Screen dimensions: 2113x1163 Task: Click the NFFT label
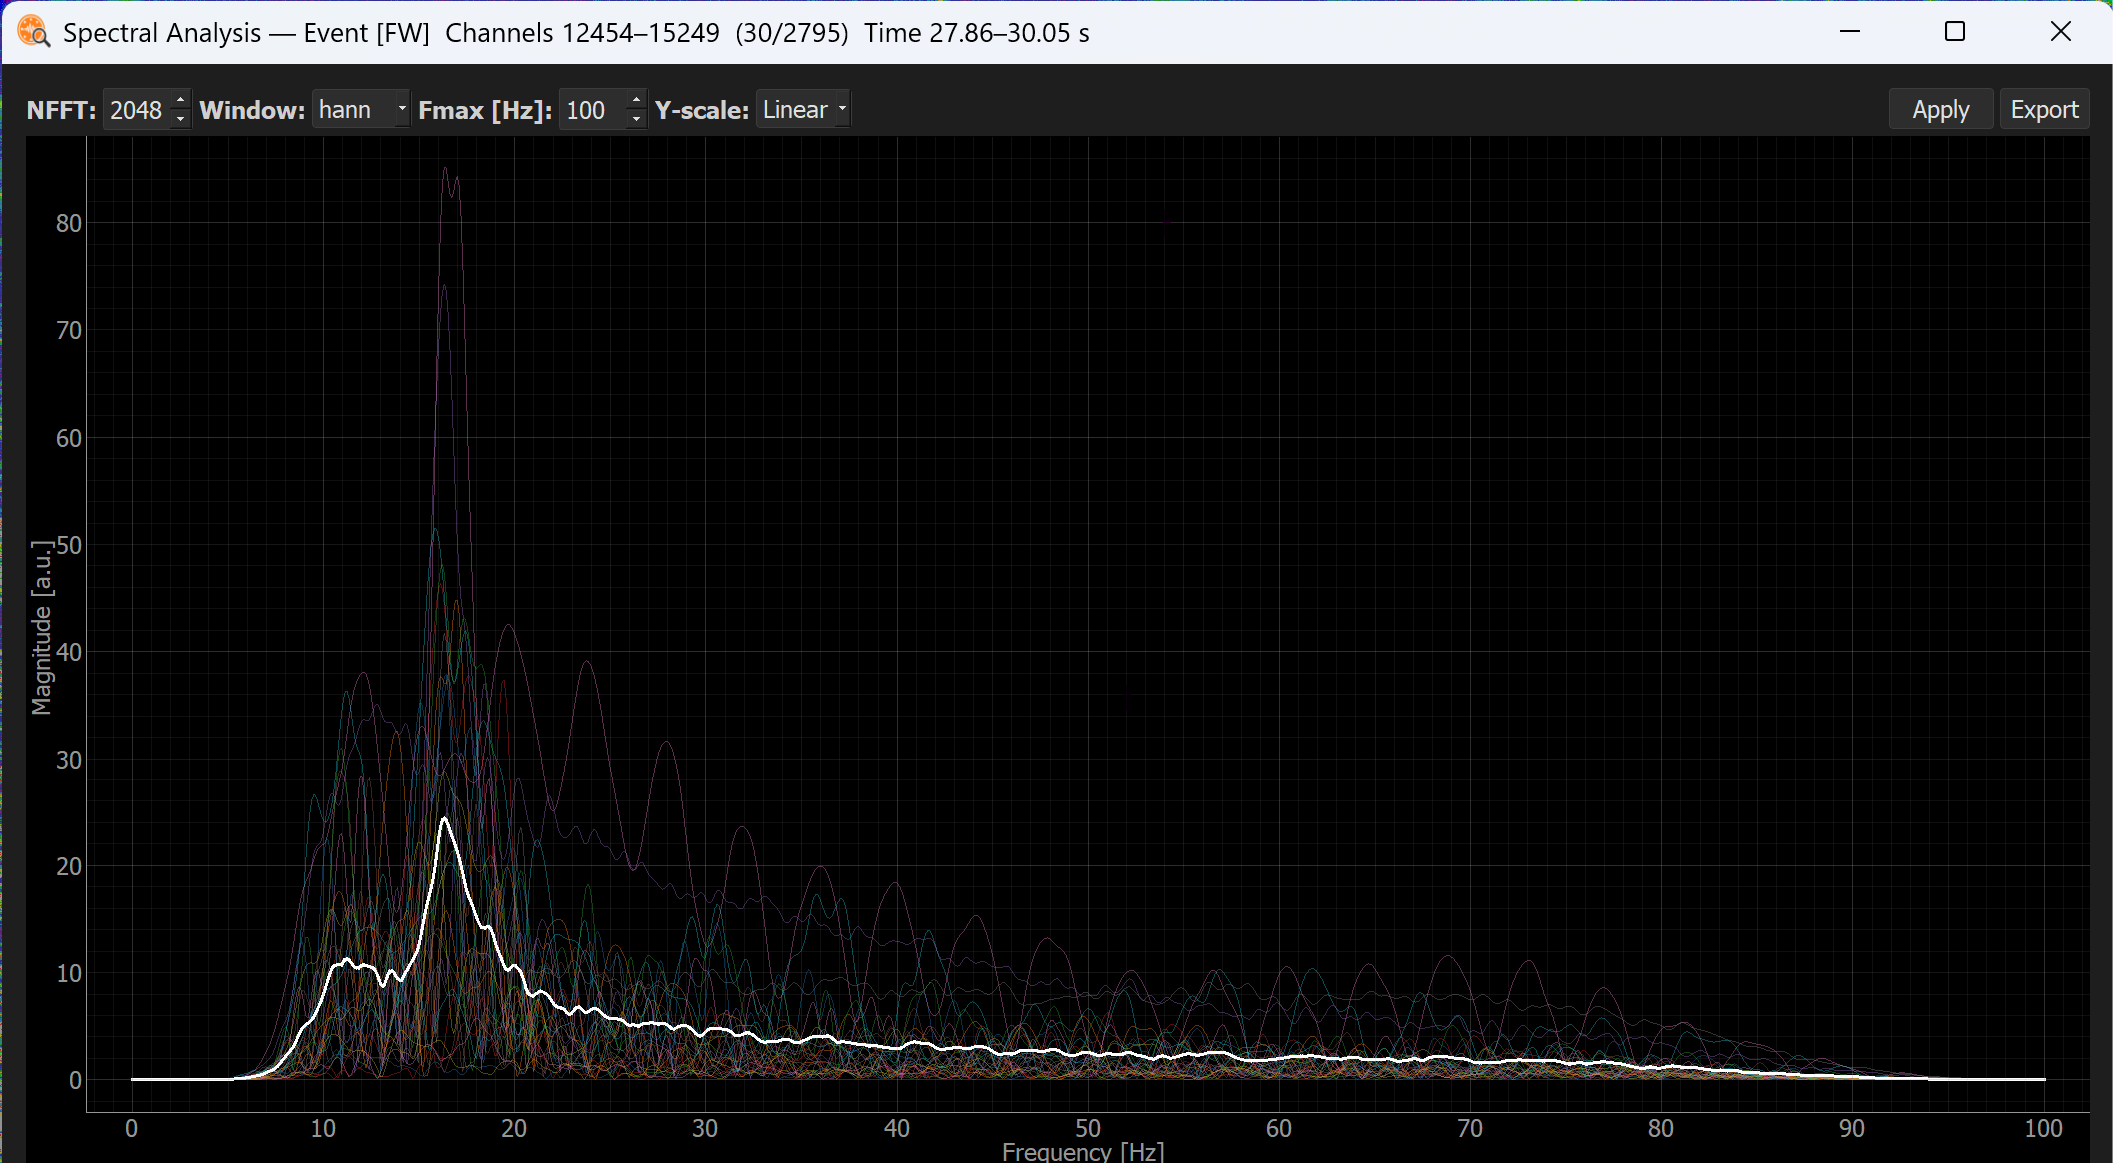[61, 110]
